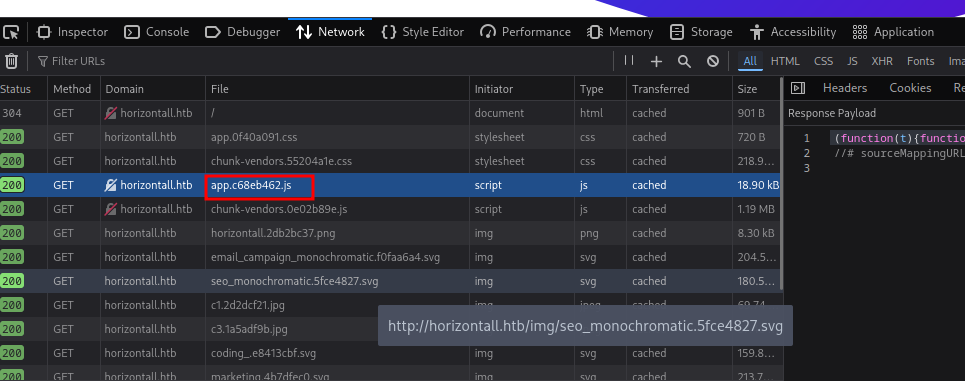The width and height of the screenshot is (965, 381).
Task: Open the Storage tab
Action: pos(701,32)
